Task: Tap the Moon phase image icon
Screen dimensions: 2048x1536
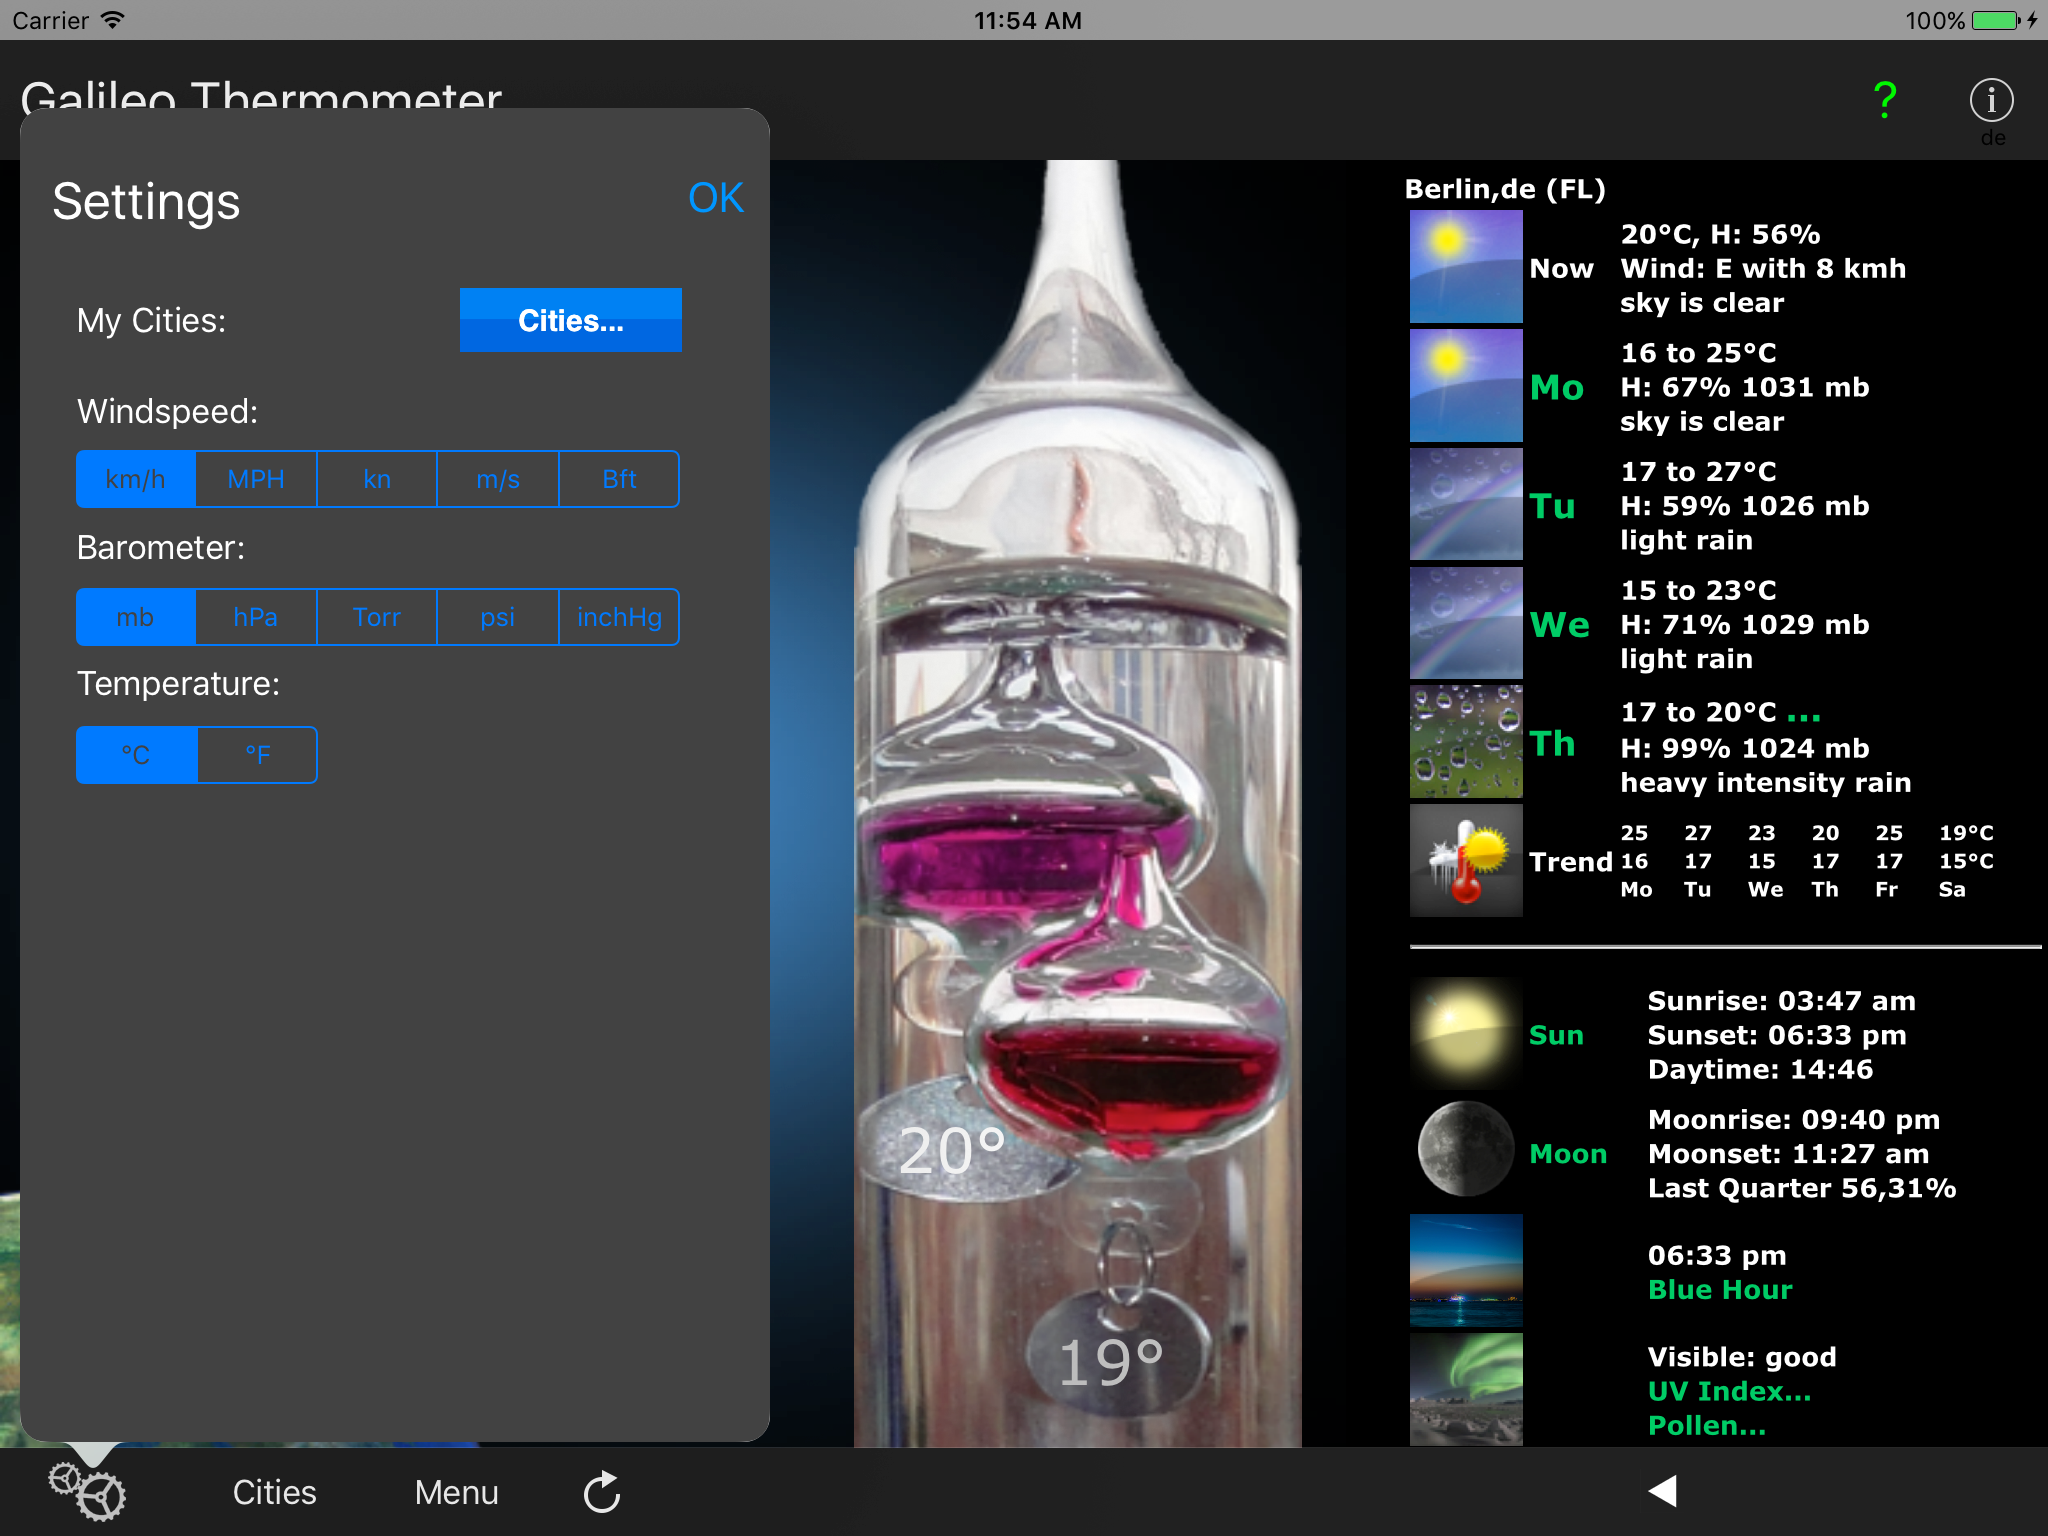Action: [x=1465, y=1150]
